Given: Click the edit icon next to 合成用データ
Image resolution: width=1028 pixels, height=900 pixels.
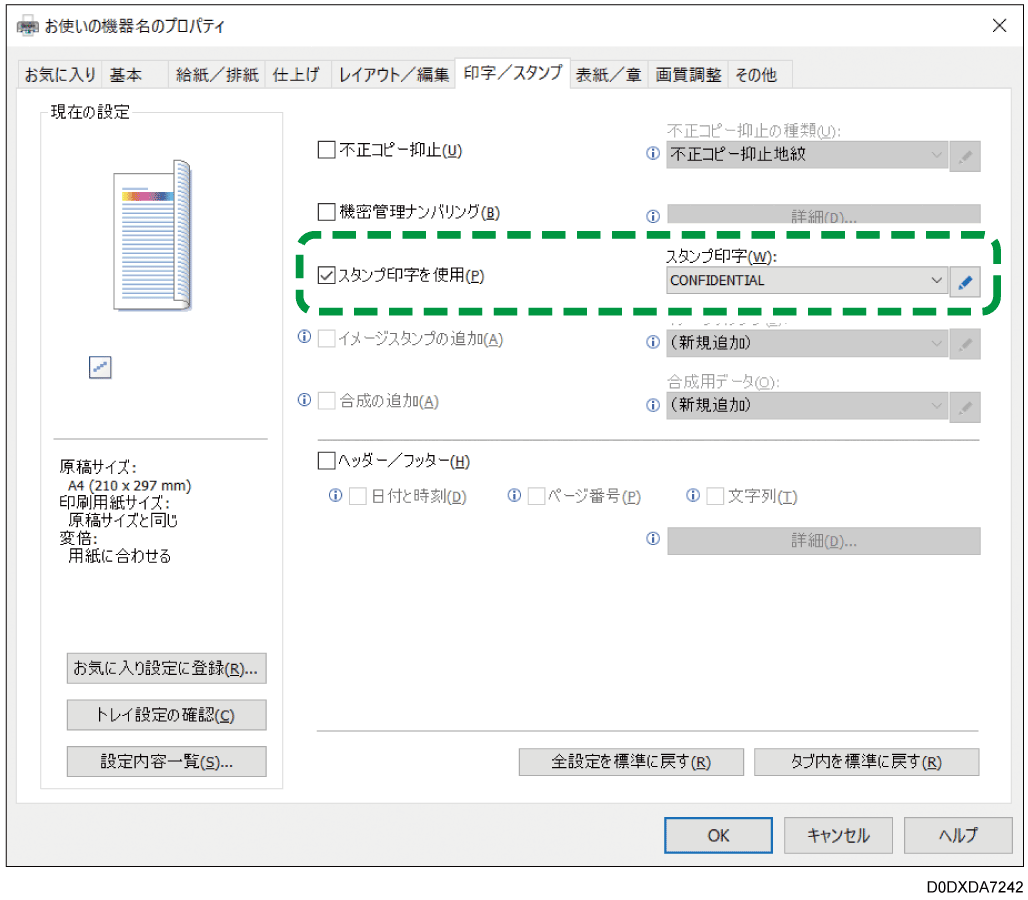Looking at the screenshot, I should click(x=964, y=406).
